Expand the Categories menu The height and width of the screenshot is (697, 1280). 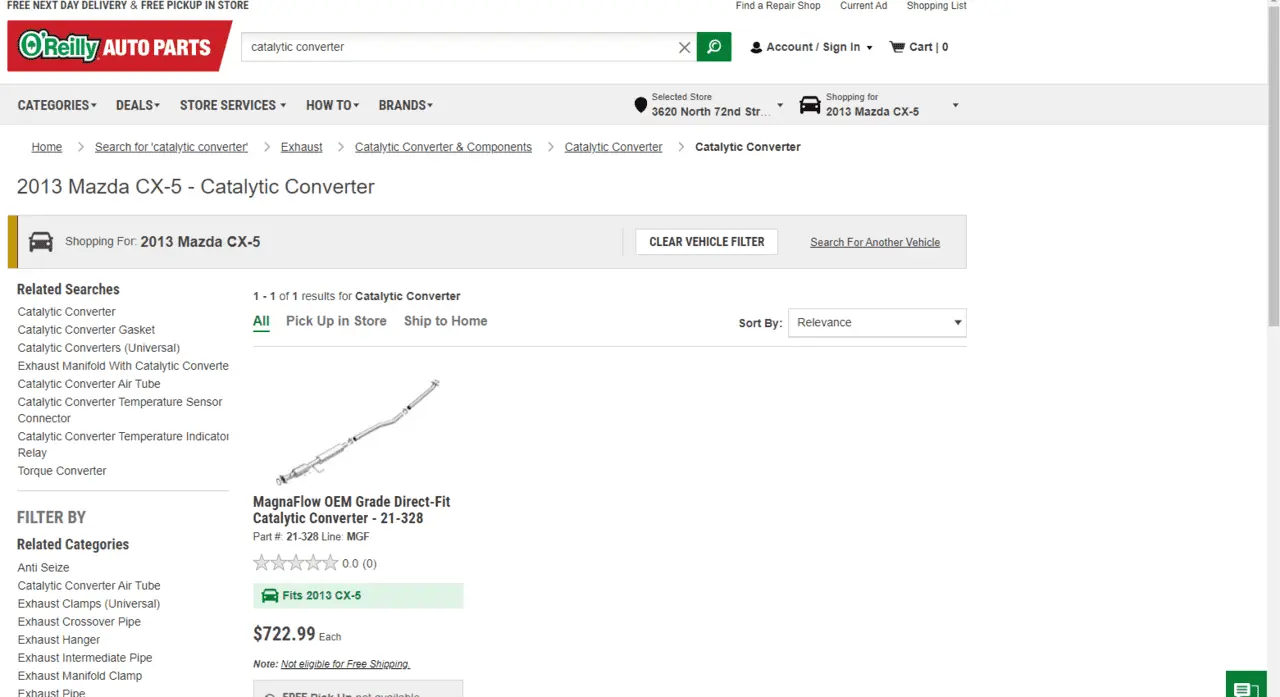pyautogui.click(x=57, y=105)
